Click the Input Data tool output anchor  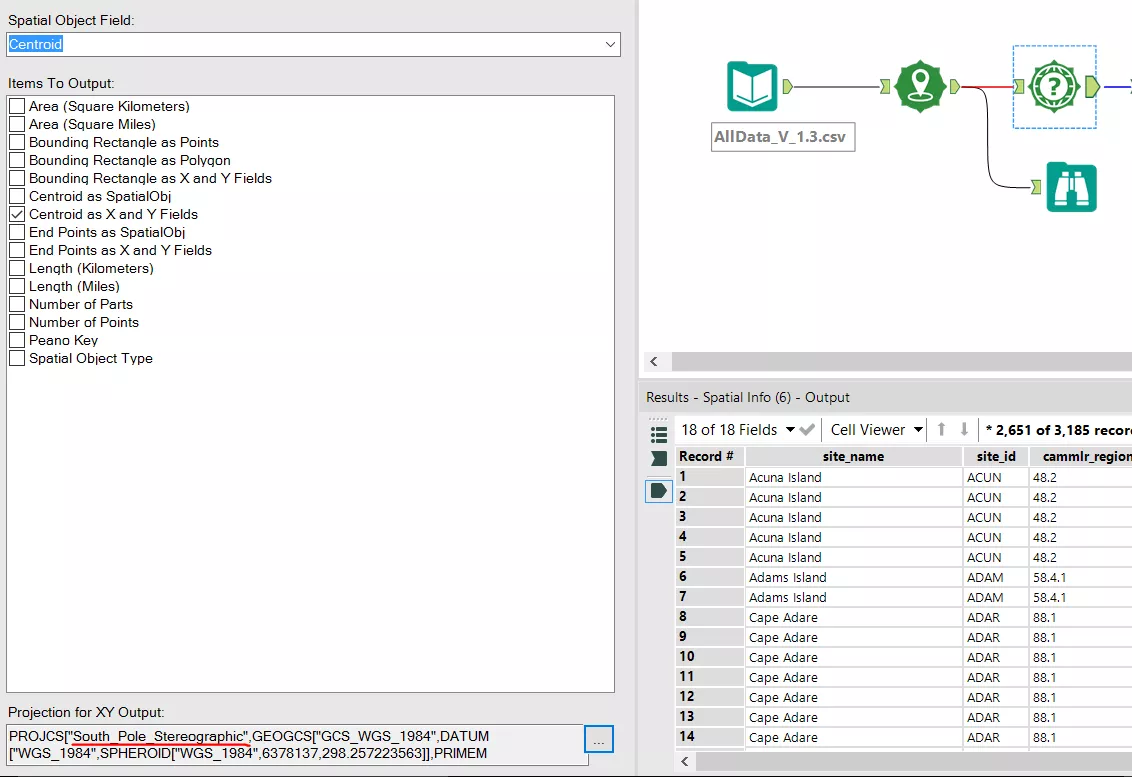[788, 87]
